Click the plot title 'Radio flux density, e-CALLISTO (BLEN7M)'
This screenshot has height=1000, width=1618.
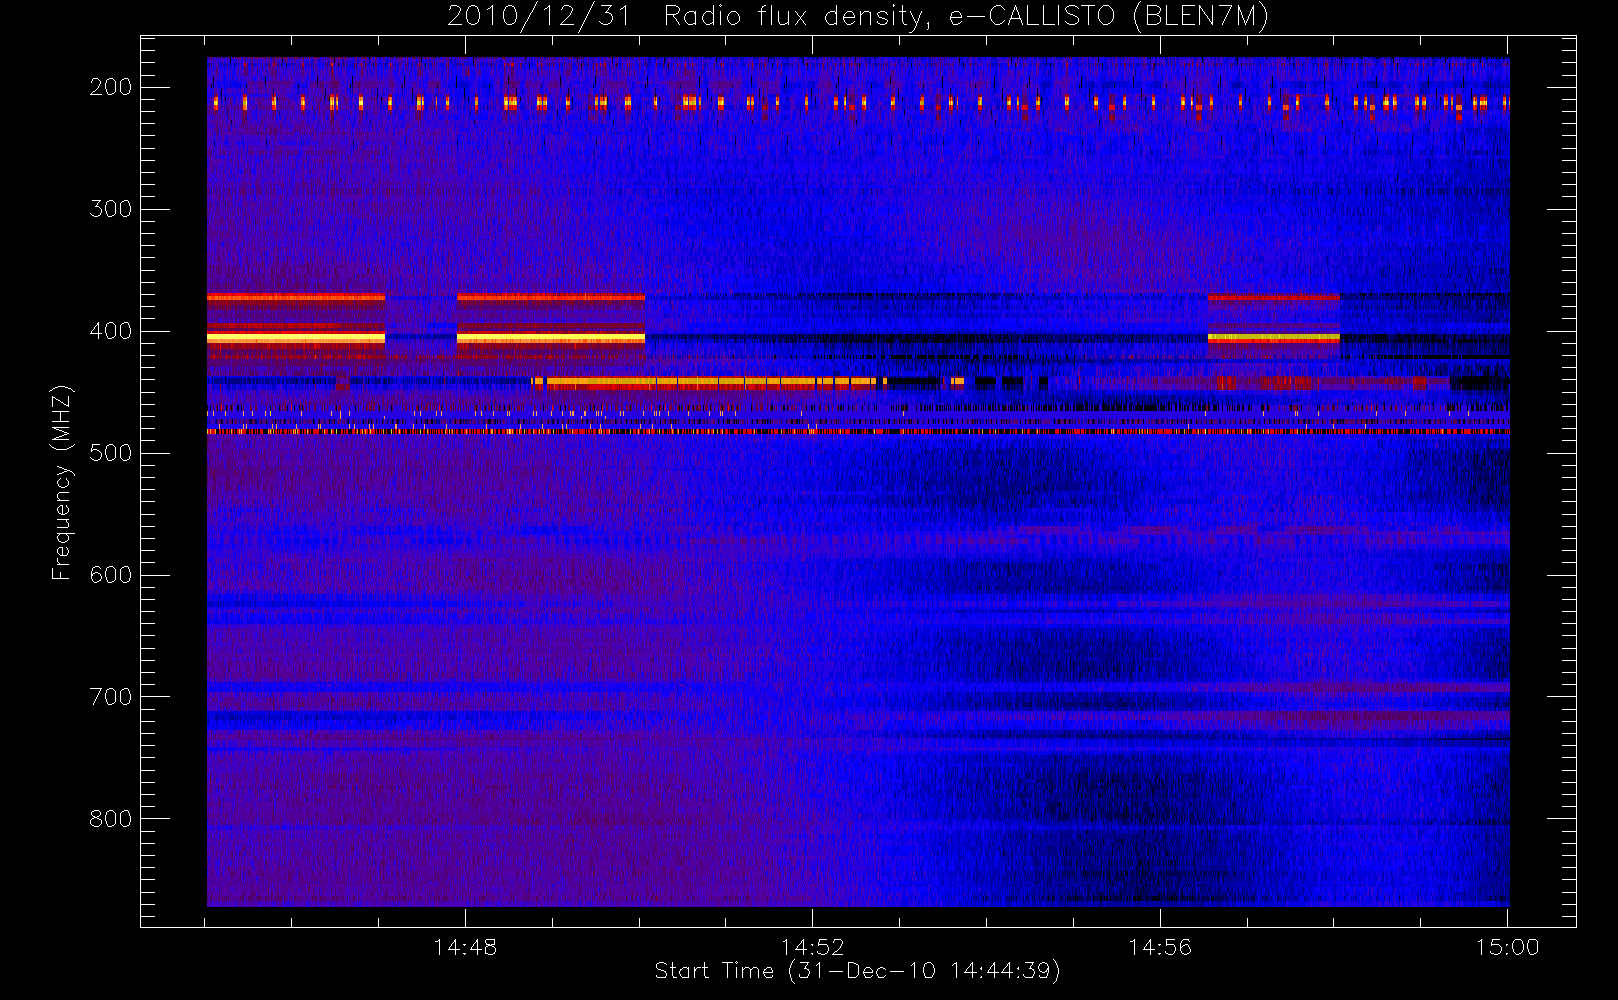click(966, 17)
